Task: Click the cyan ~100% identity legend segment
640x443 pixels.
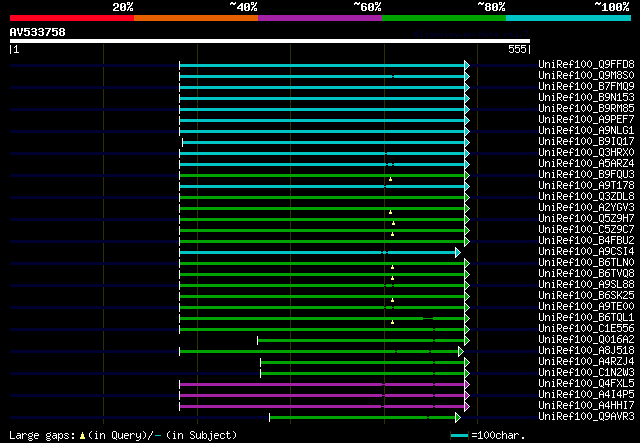Action: (x=569, y=18)
